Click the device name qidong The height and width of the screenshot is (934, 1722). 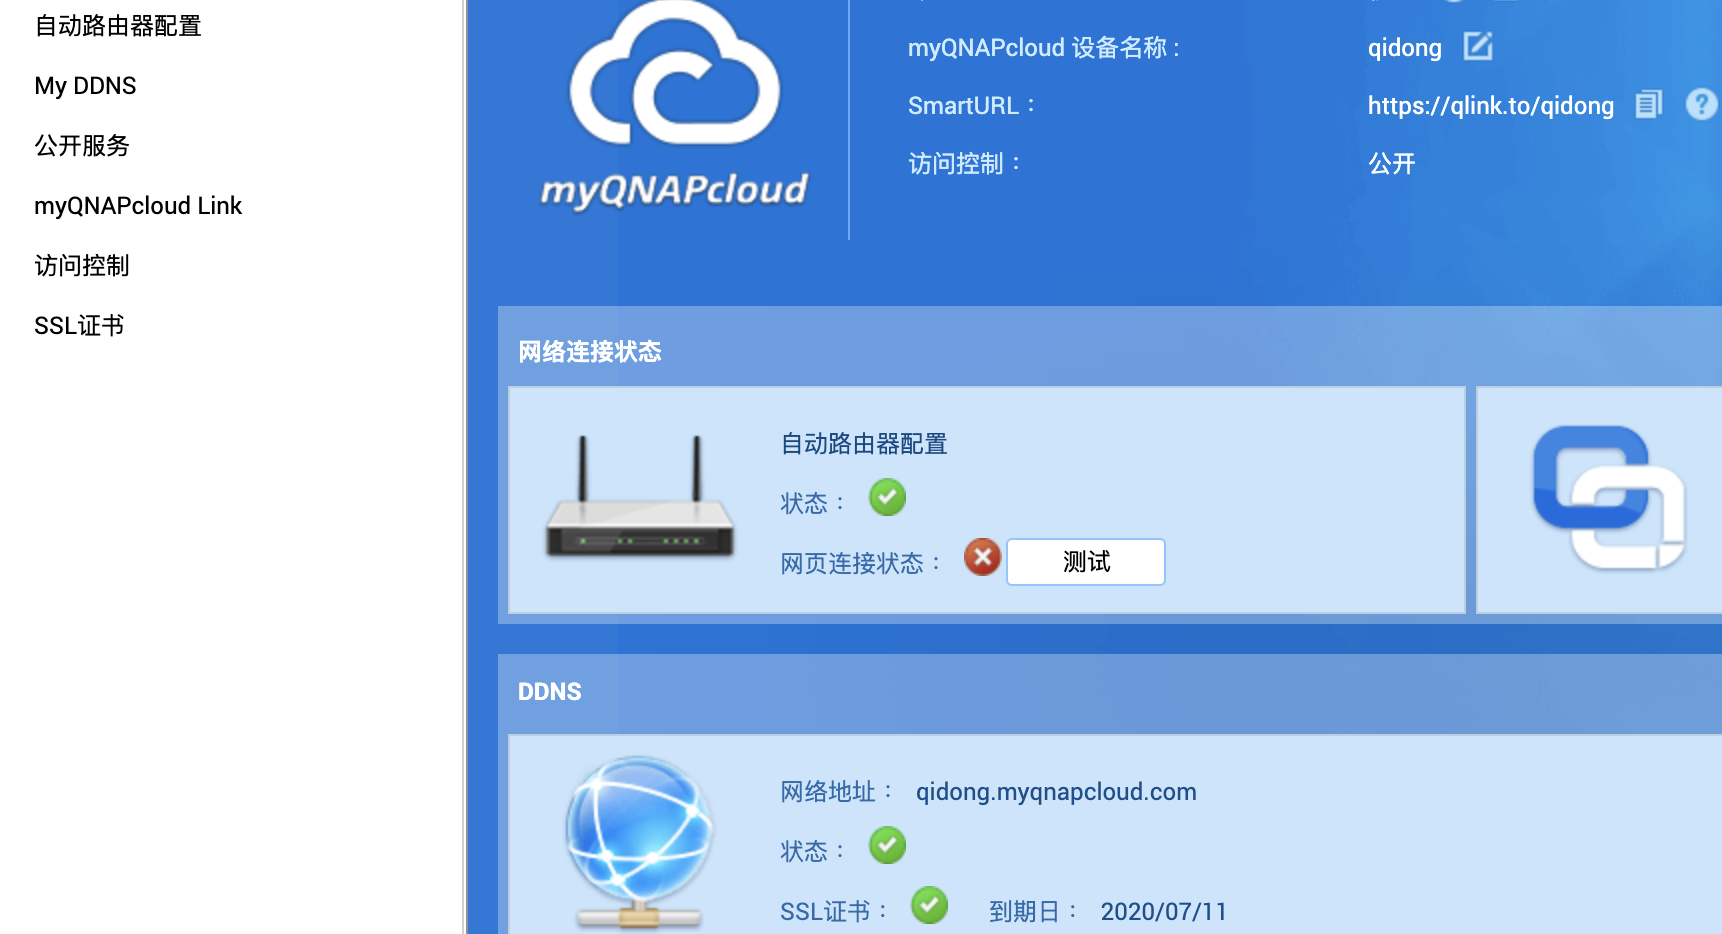point(1404,48)
